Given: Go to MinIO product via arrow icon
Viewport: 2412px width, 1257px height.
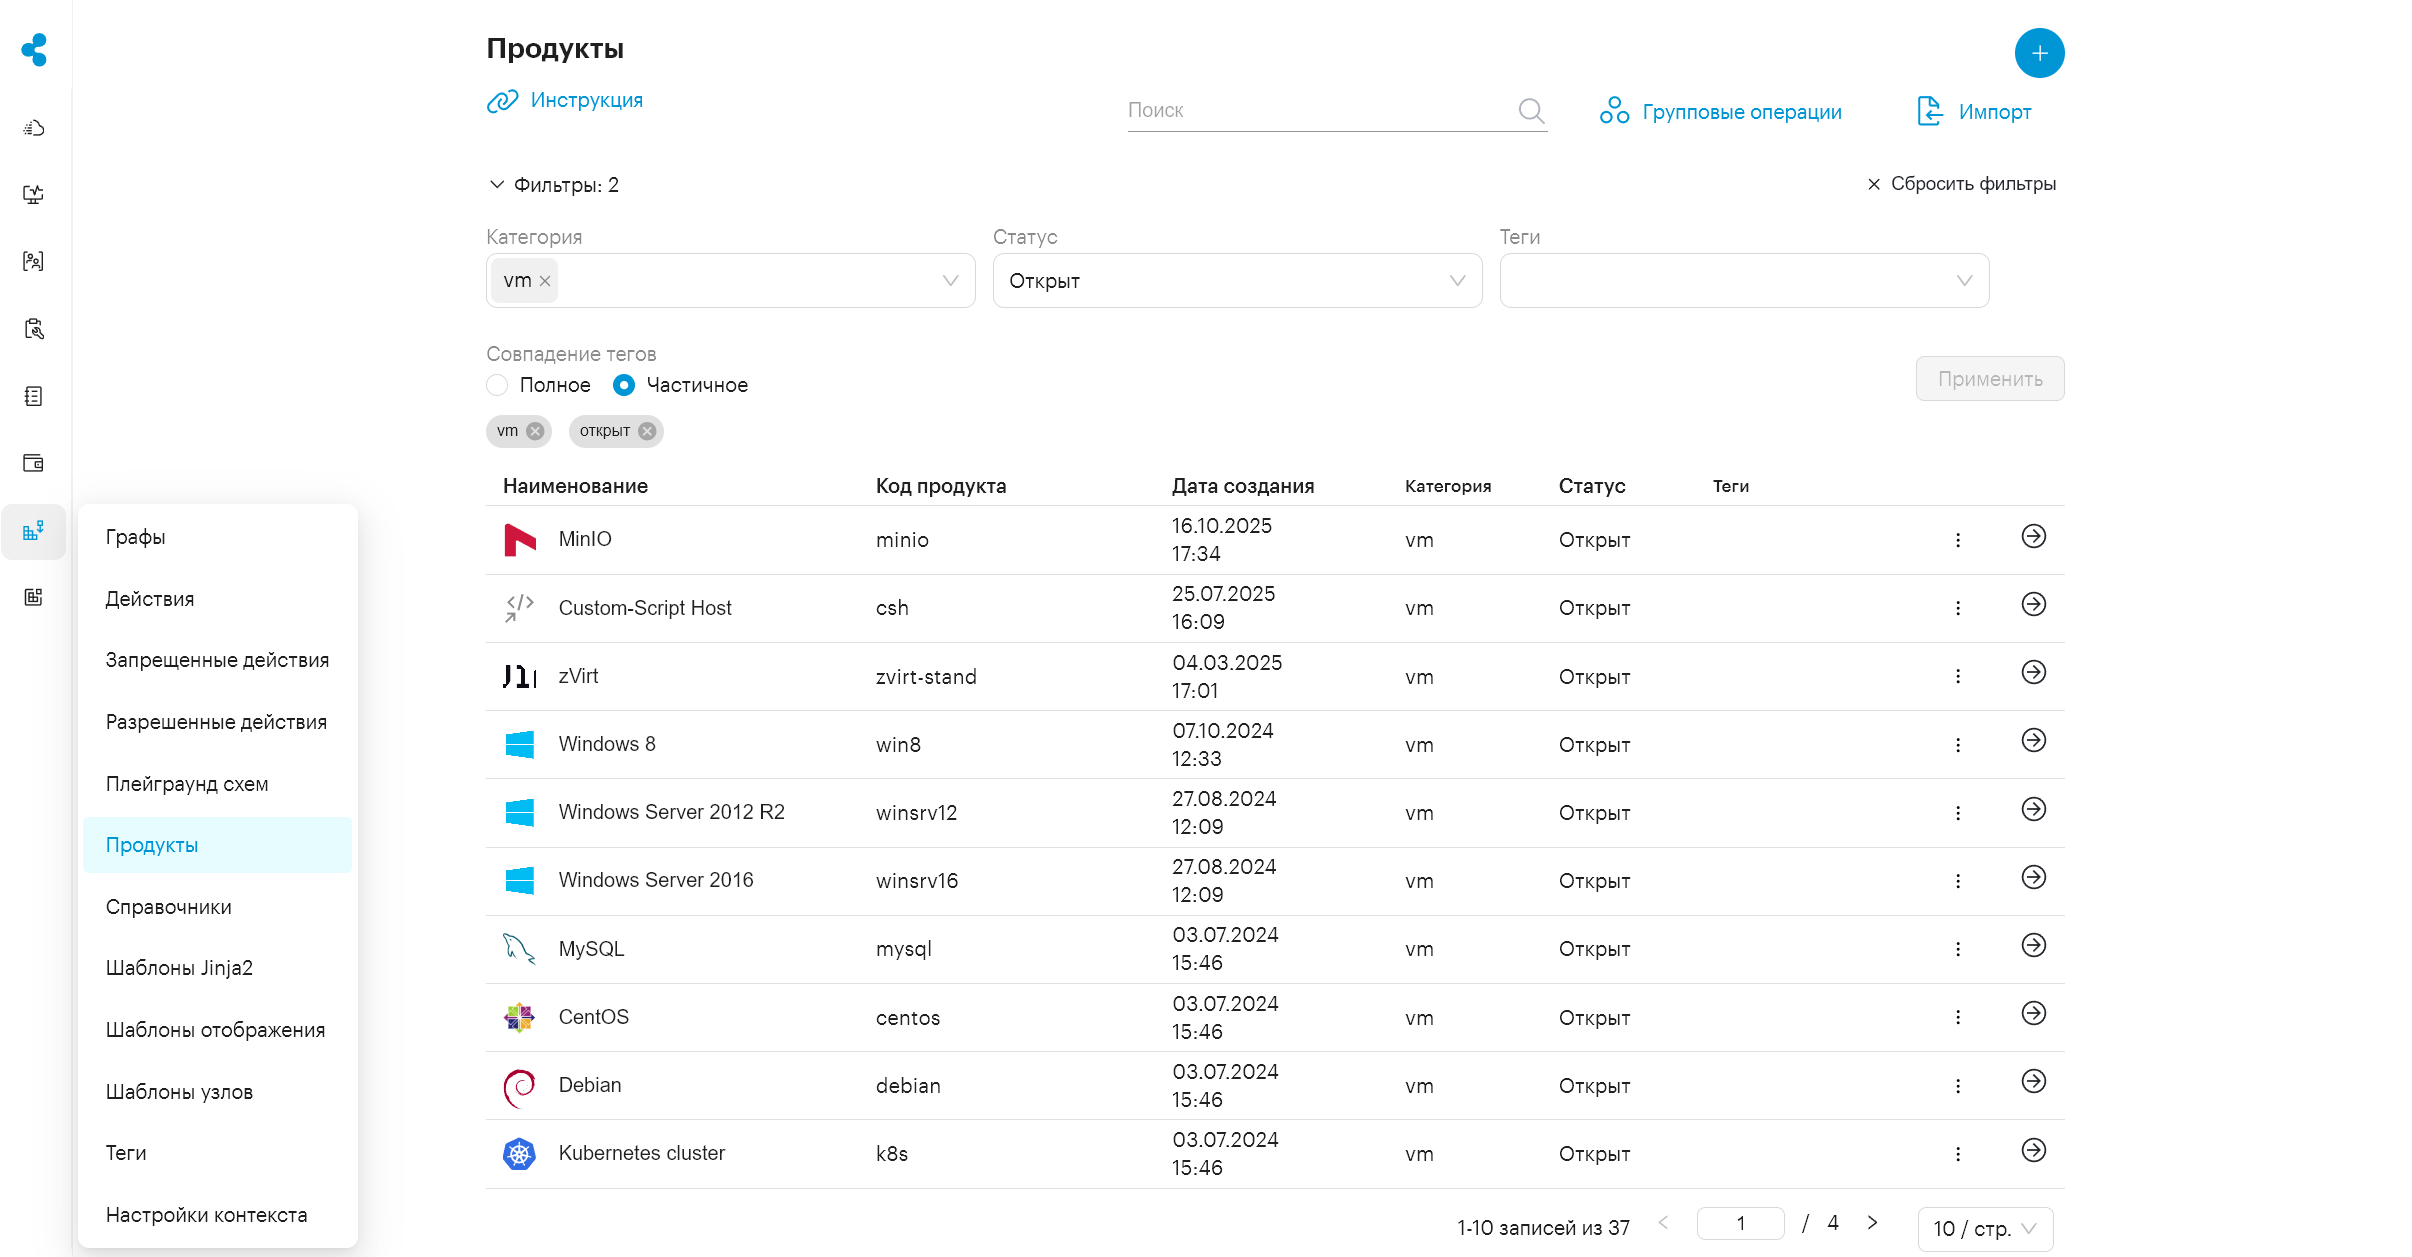Looking at the screenshot, I should coord(2033,536).
